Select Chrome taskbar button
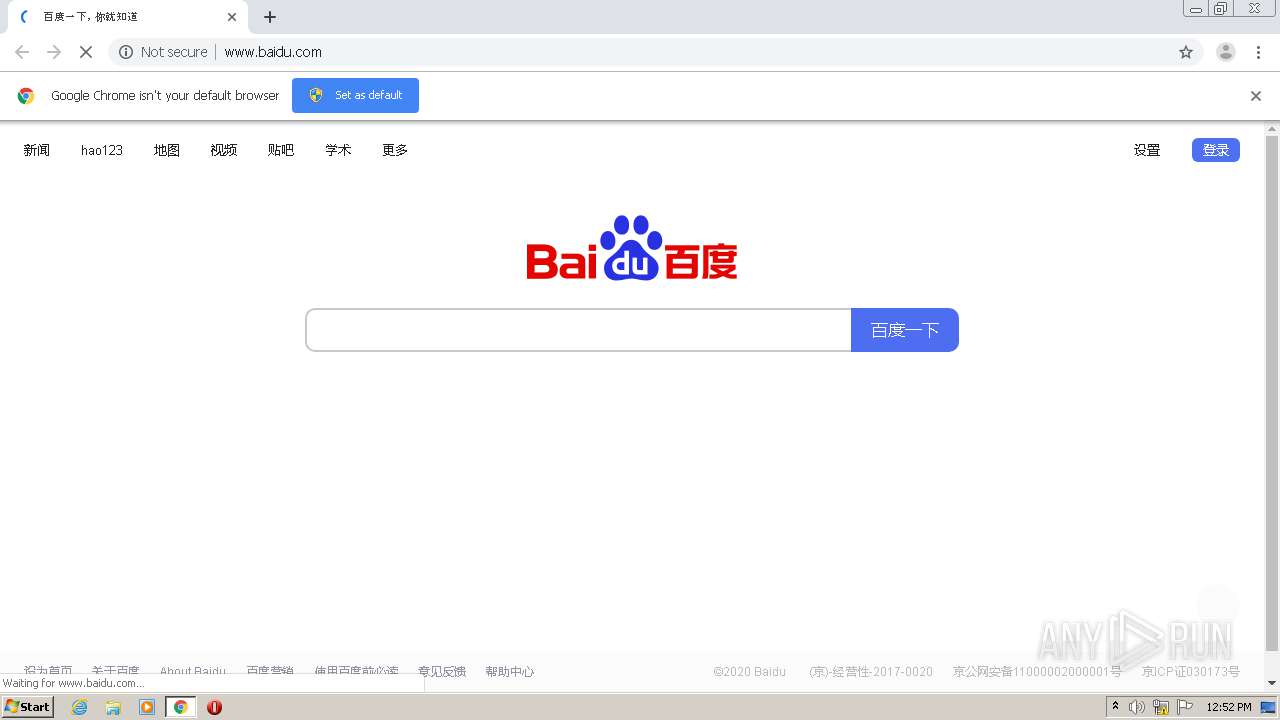The width and height of the screenshot is (1280, 720). 180,707
